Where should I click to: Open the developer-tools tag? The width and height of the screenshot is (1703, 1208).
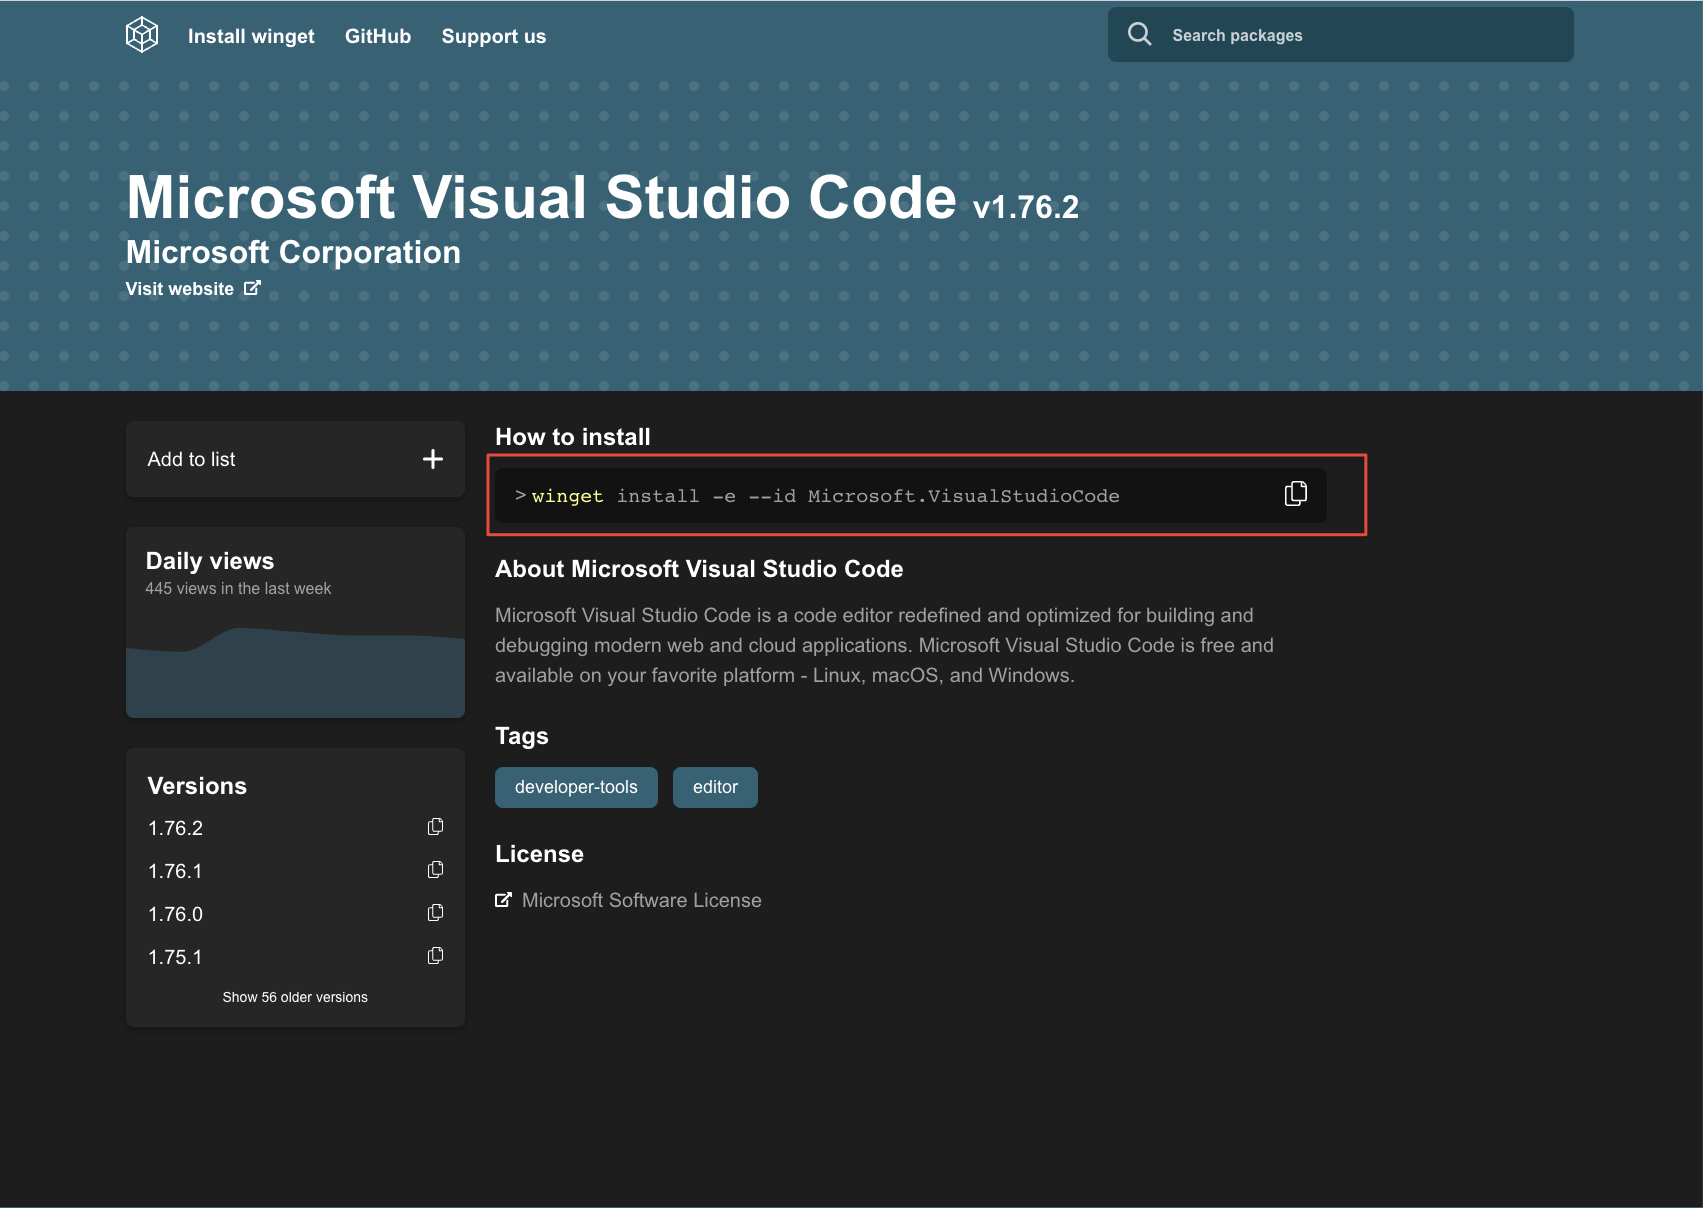pos(576,787)
